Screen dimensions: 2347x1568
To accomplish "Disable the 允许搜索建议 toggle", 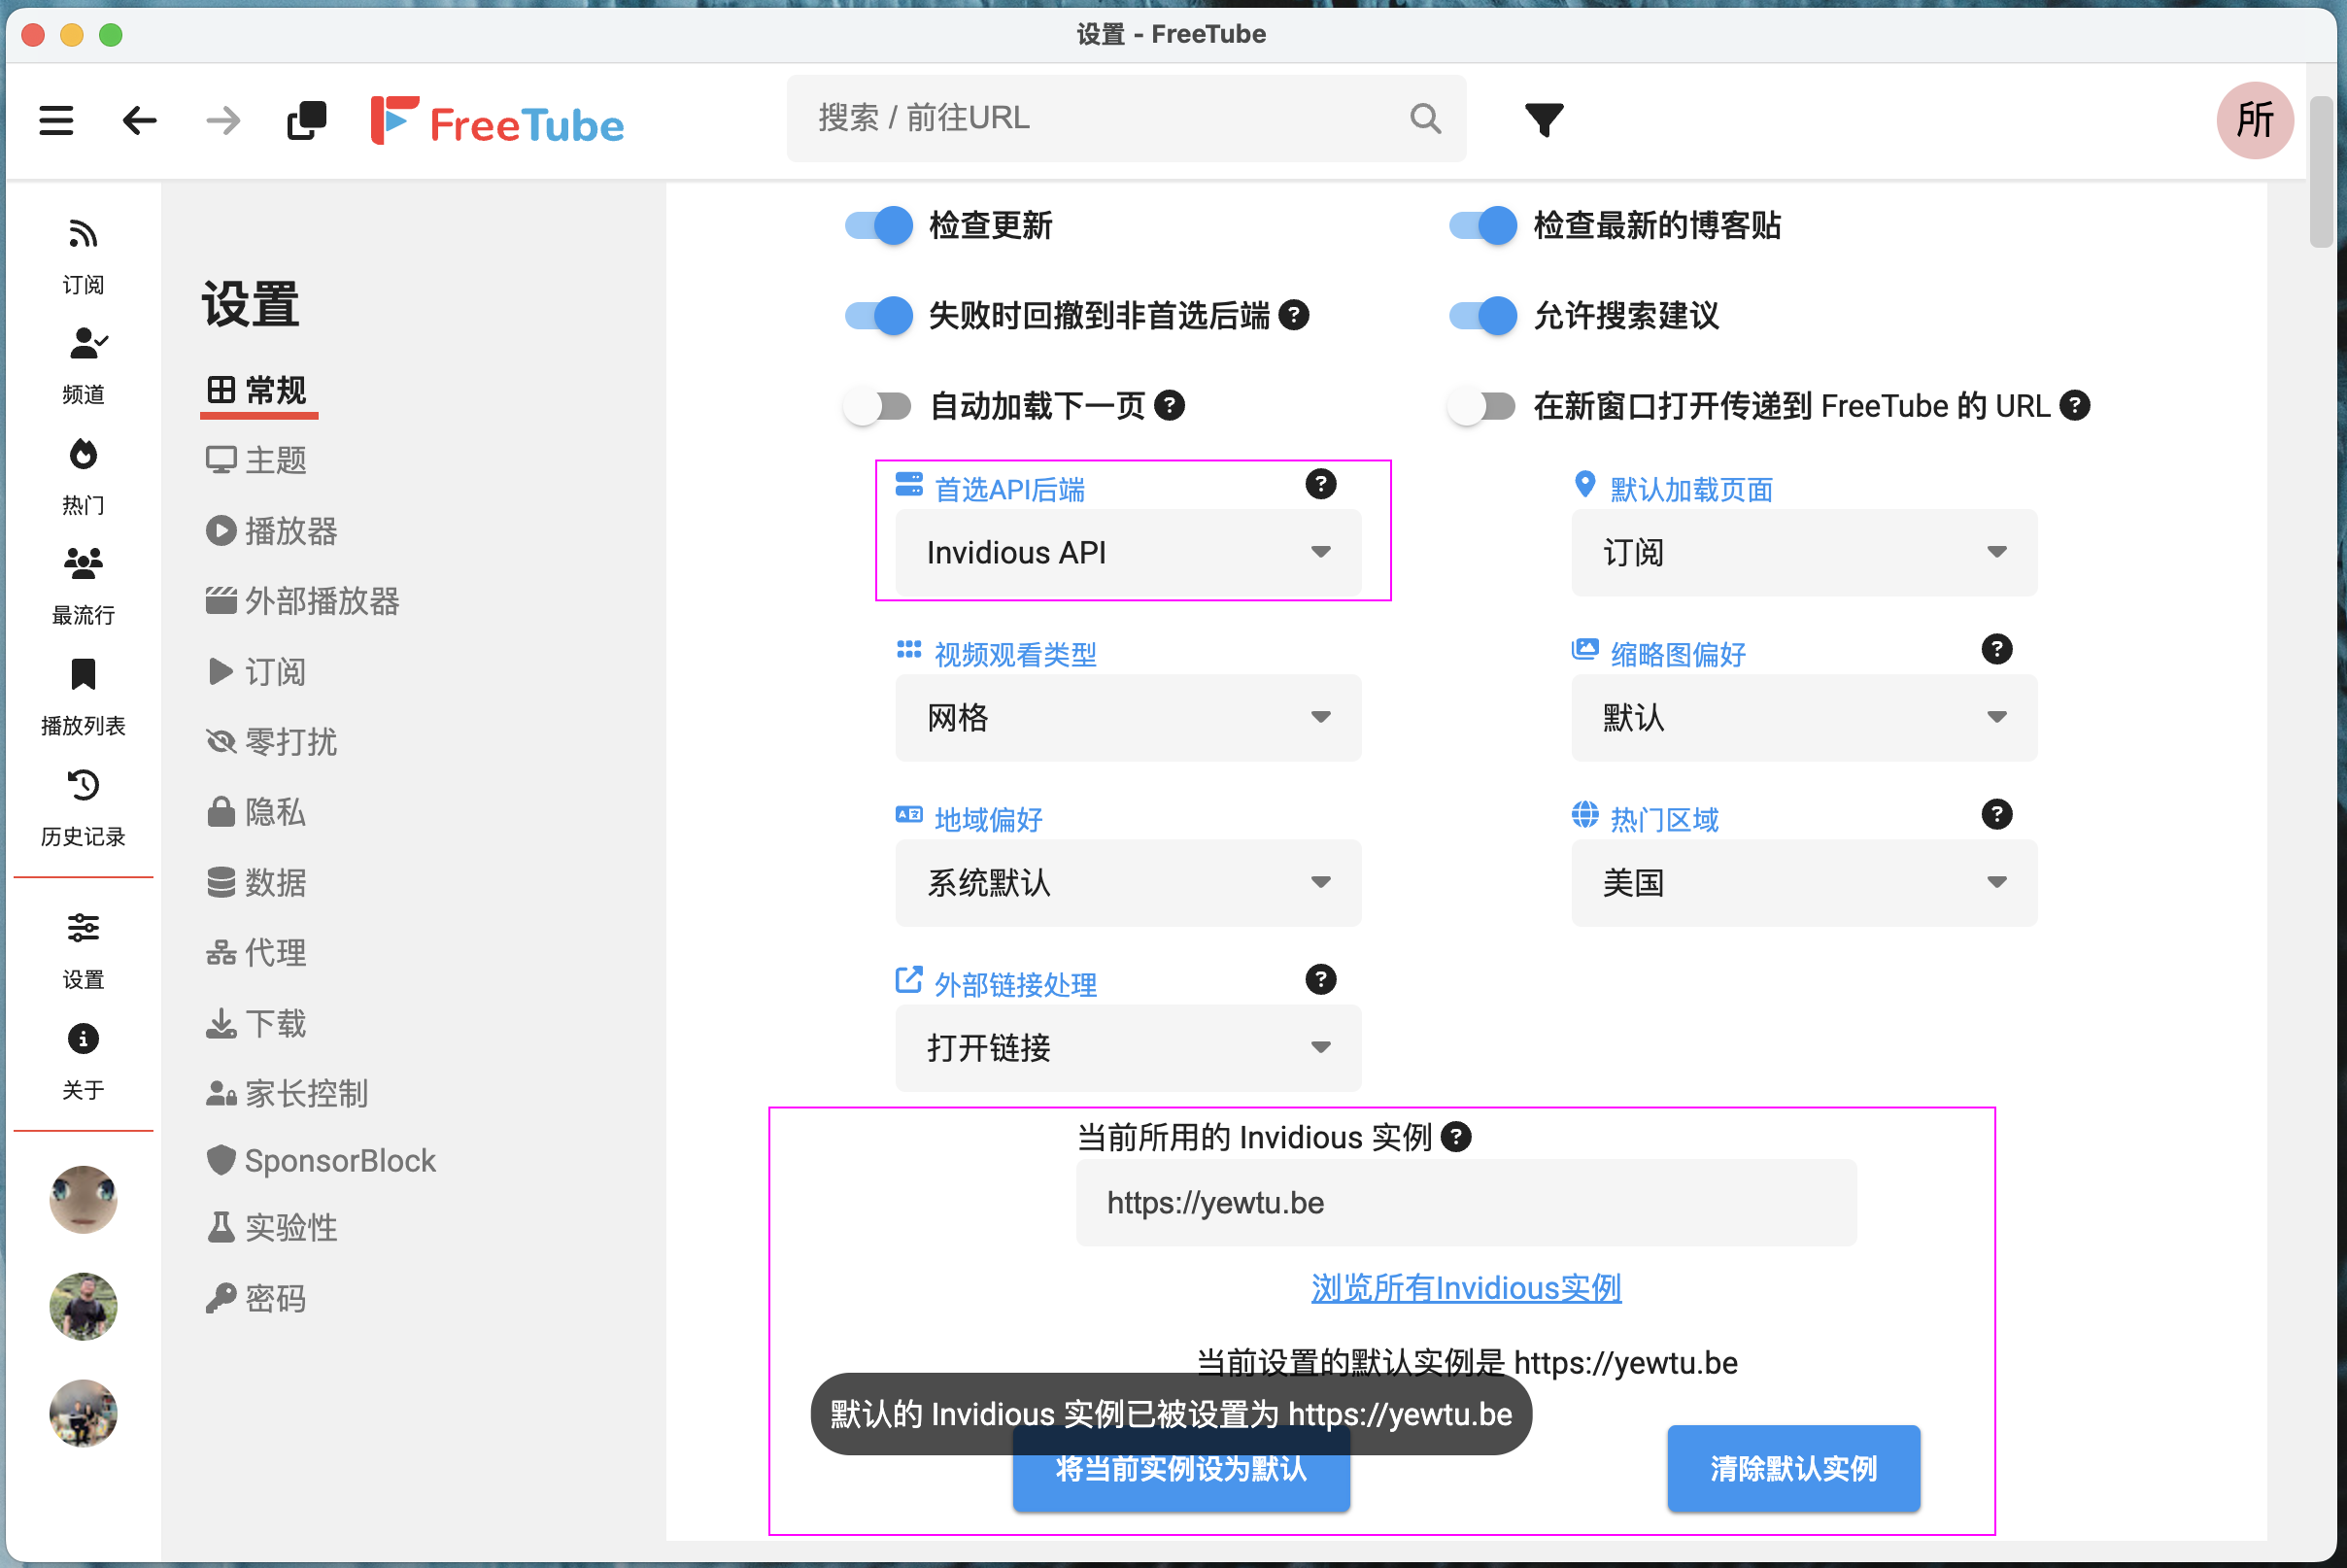I will (1482, 316).
